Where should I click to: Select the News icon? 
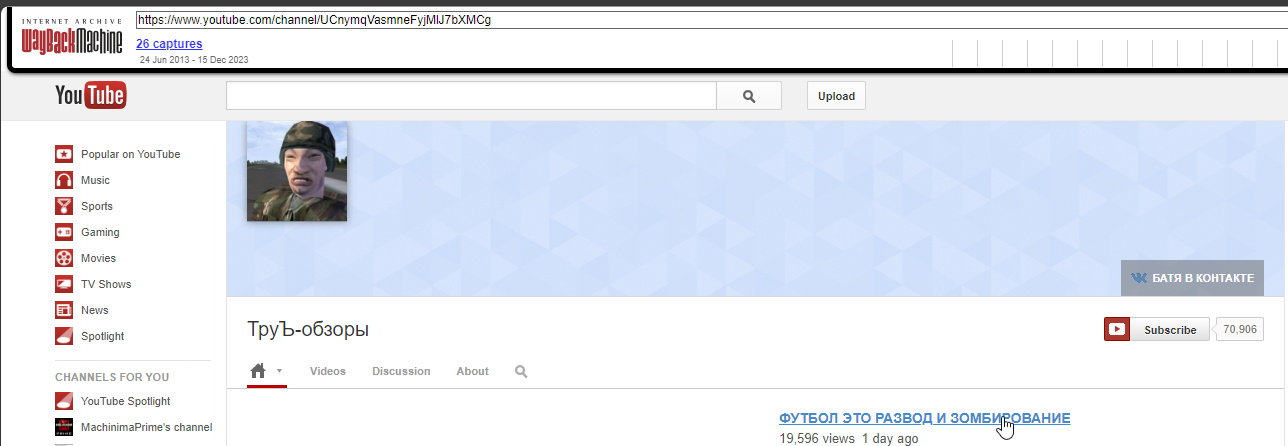tap(64, 310)
